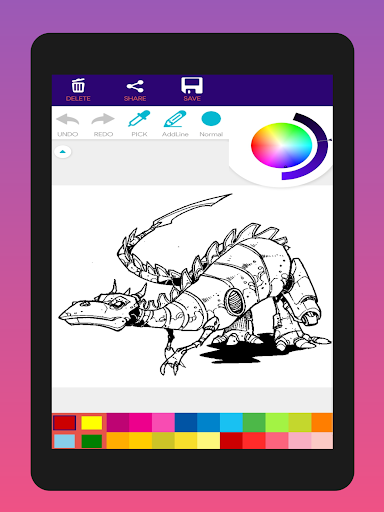This screenshot has width=384, height=512.
Task: Undo the last action
Action: coord(68,125)
